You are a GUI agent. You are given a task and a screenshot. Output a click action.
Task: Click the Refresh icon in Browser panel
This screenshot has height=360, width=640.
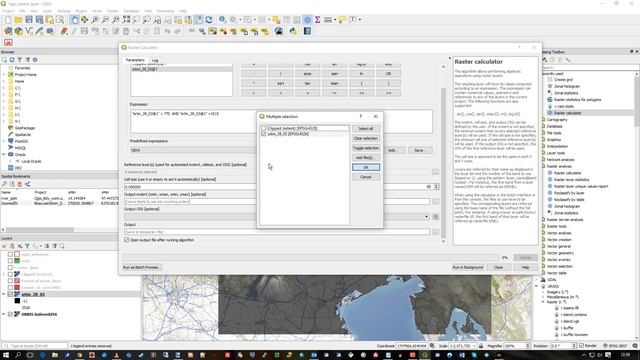[x=12, y=60]
